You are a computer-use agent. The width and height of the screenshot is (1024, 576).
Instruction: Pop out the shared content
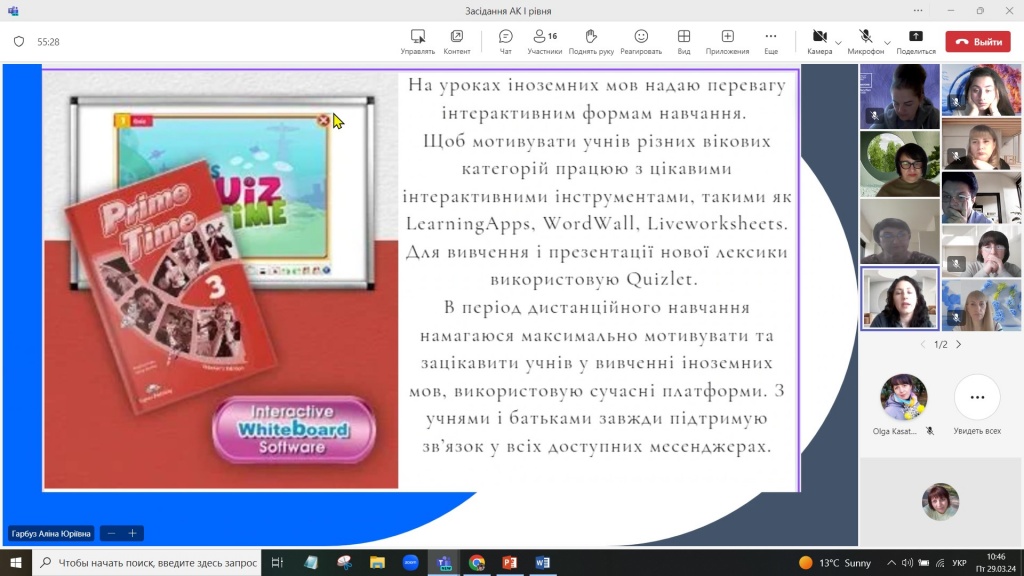(457, 41)
